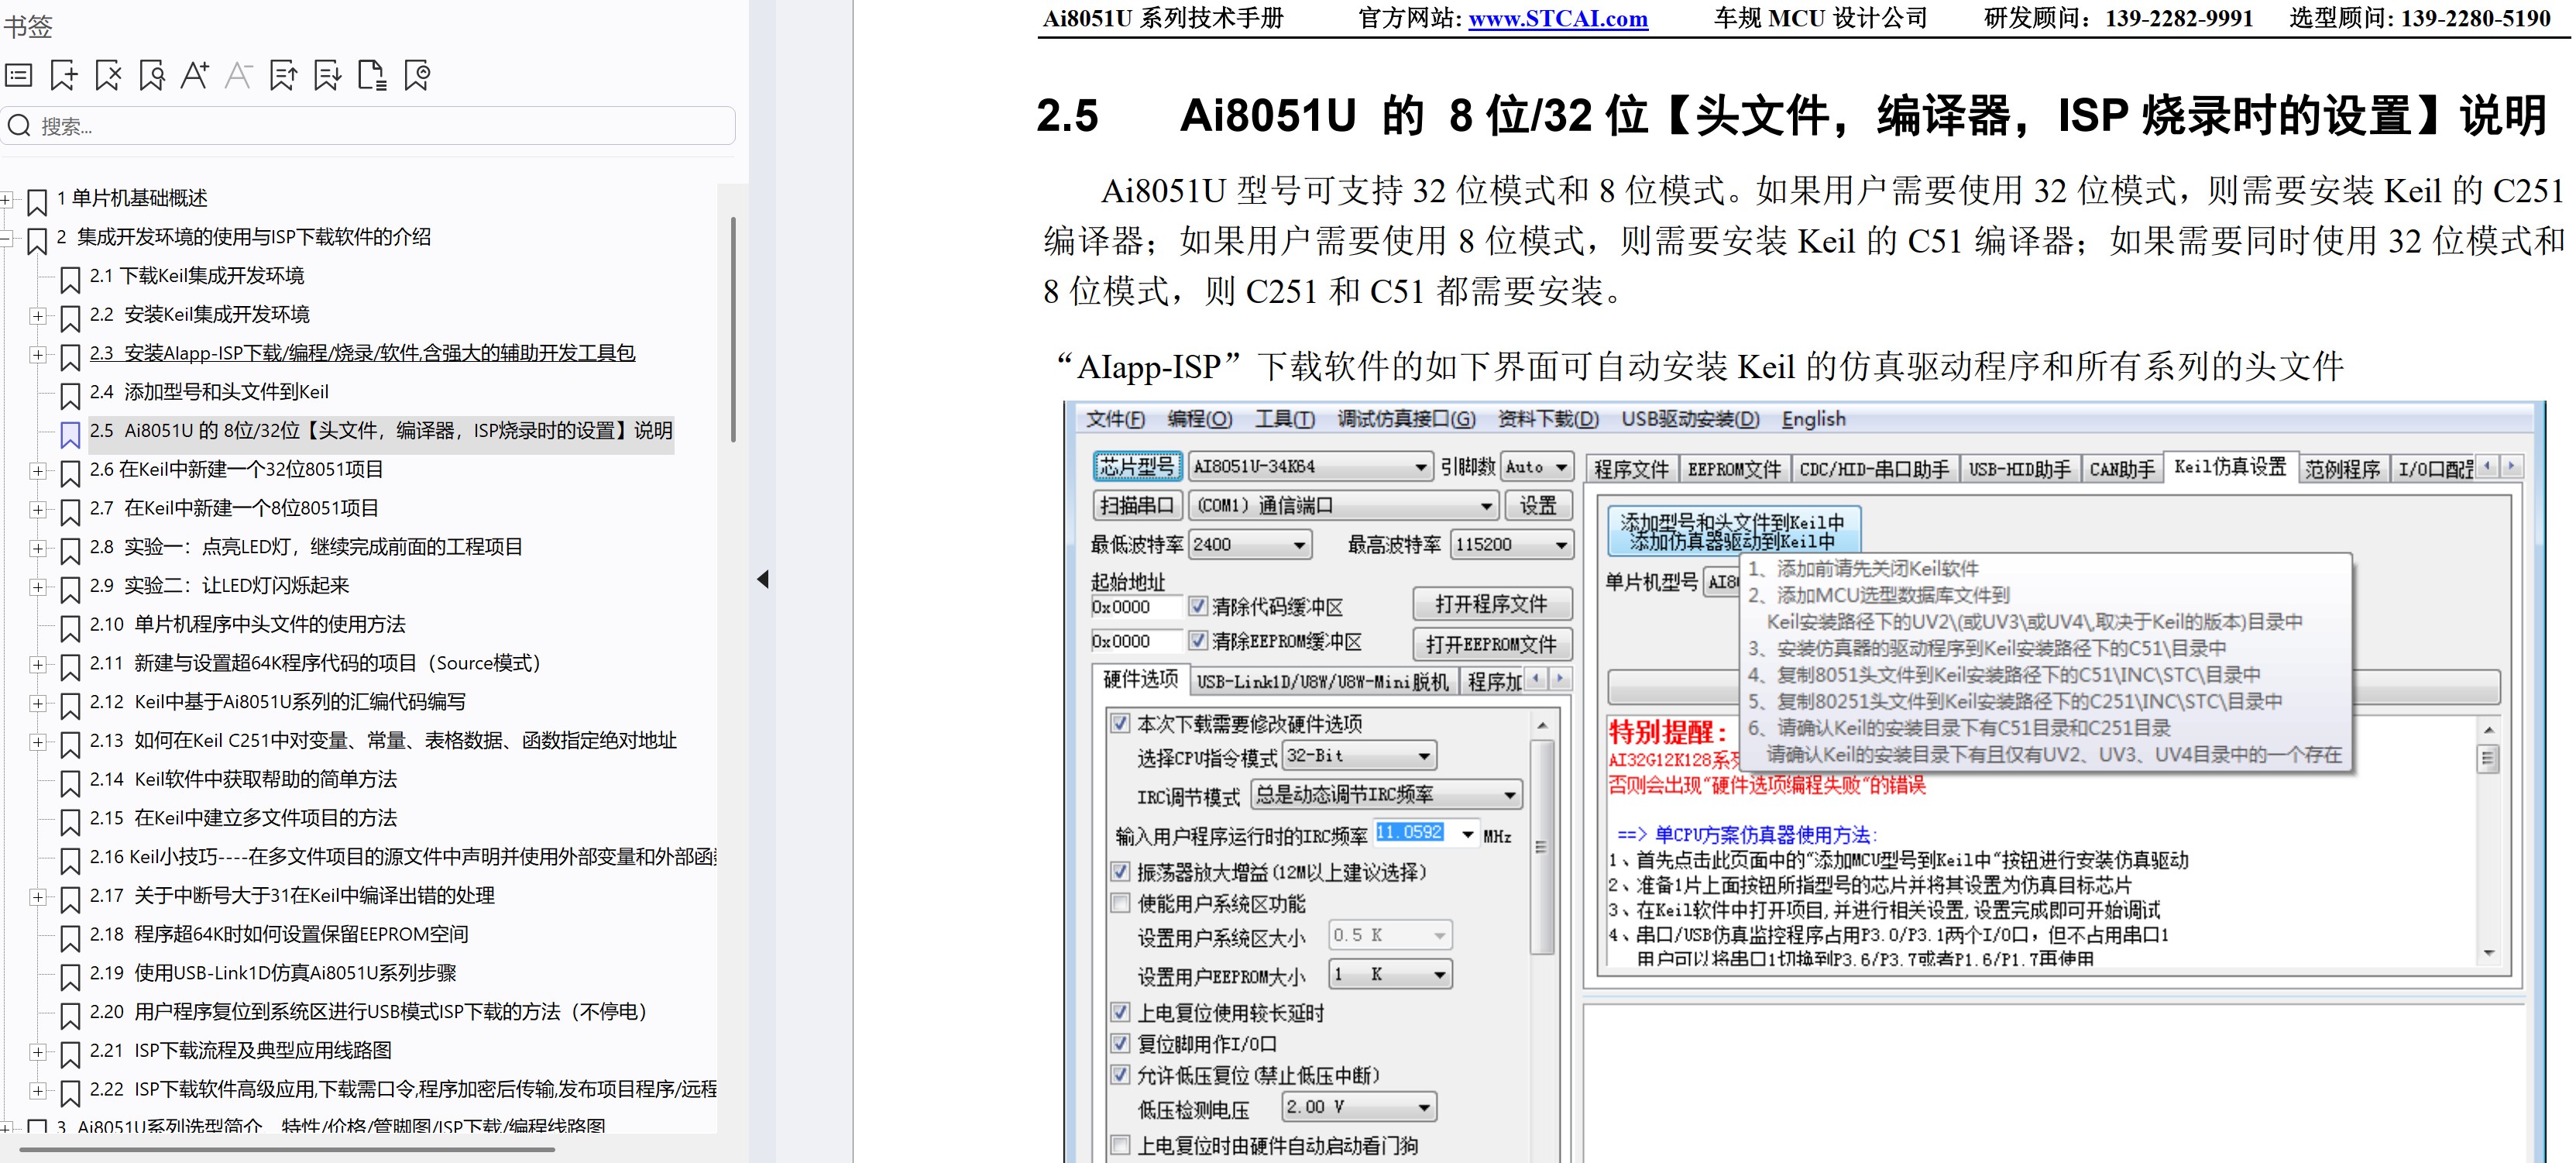
Task: Toggle 本次下载需要修改硬件选项 checkbox
Action: [1121, 723]
